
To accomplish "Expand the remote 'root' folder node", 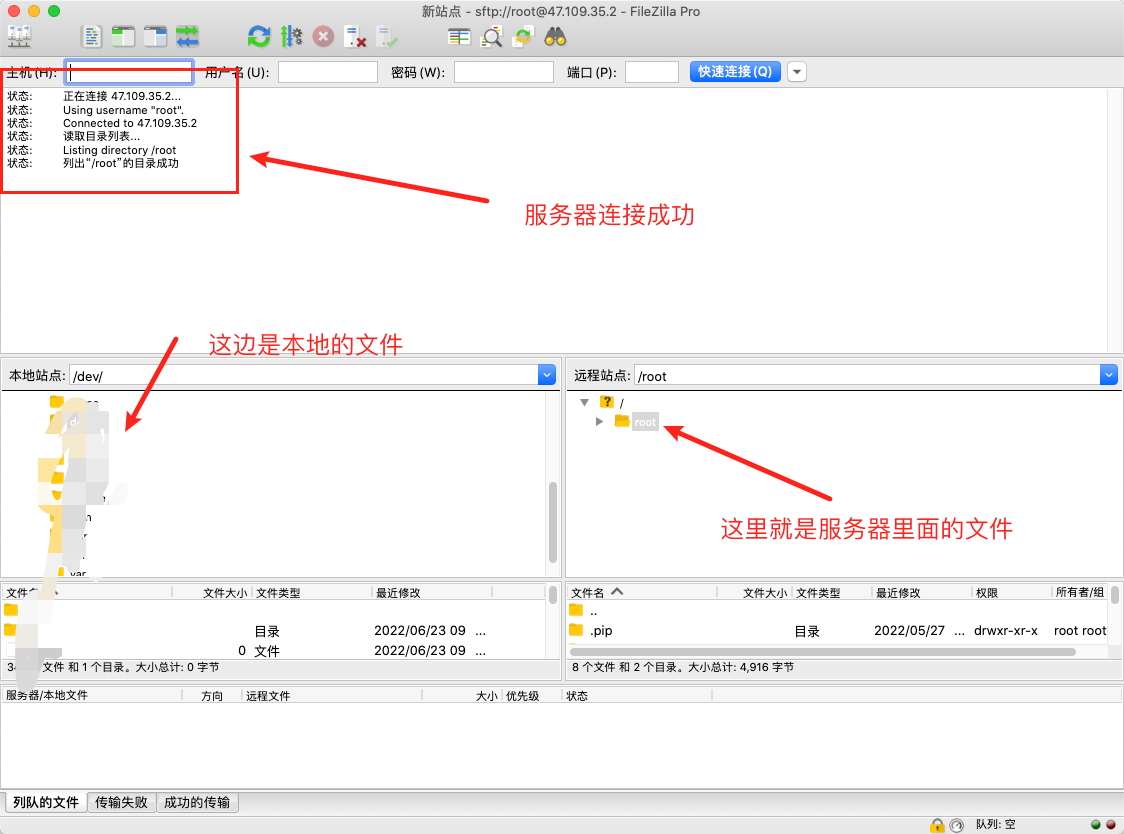I will tap(600, 422).
